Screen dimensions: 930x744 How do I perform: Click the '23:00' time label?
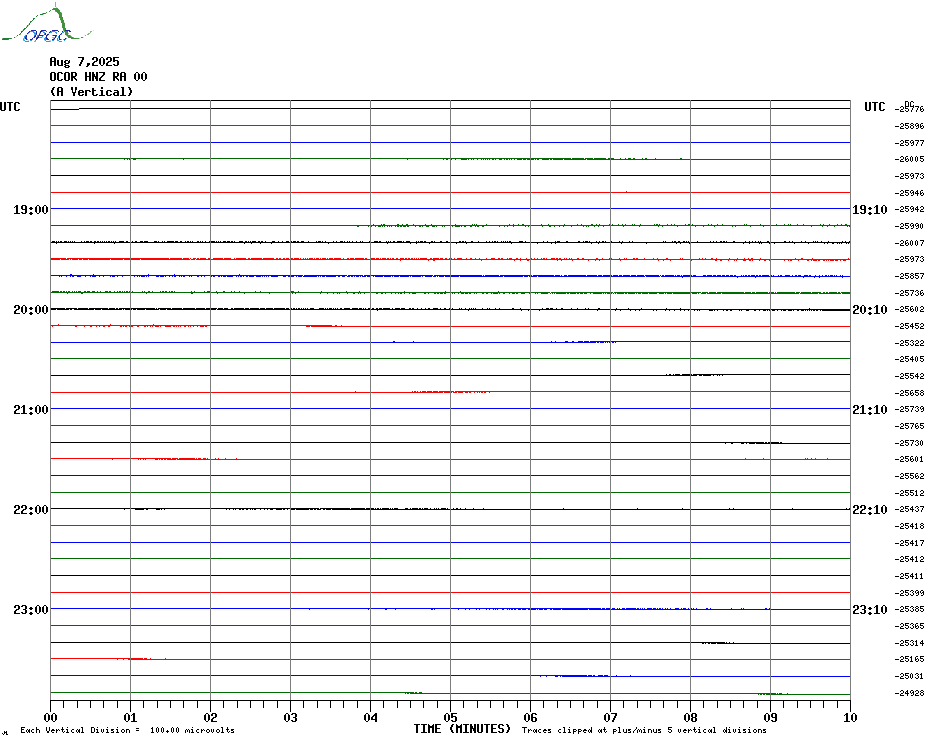click(31, 609)
